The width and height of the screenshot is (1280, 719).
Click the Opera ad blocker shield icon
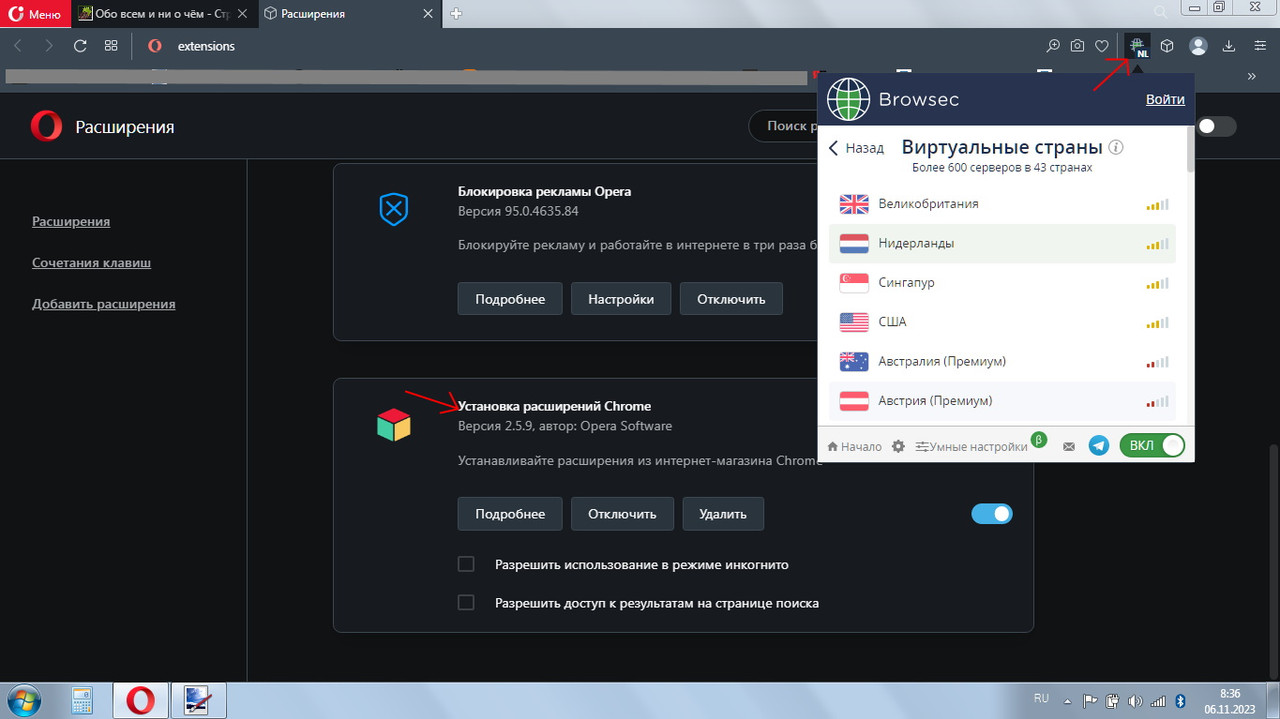(x=394, y=209)
